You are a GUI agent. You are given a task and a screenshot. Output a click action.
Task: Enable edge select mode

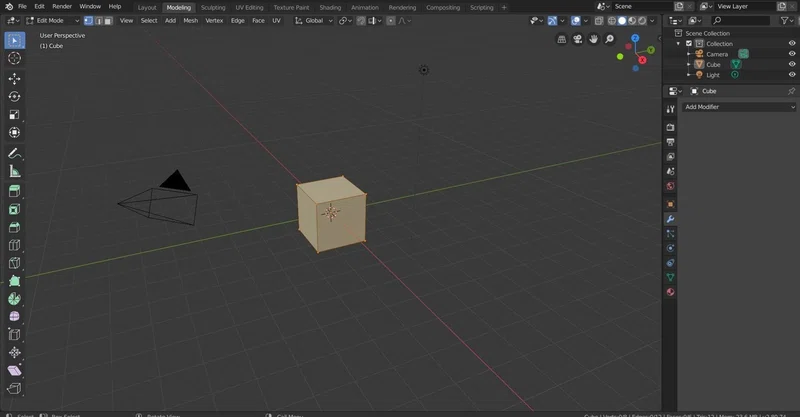[x=98, y=21]
